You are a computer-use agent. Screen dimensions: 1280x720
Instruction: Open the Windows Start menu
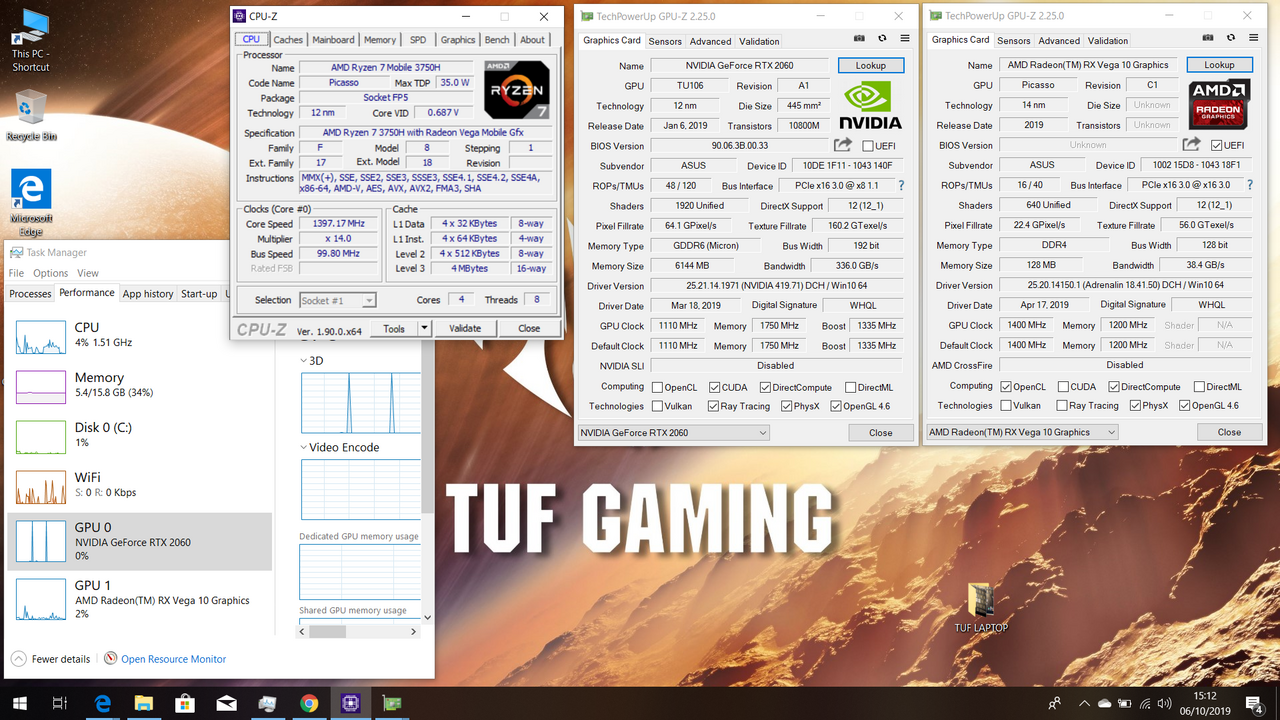pos(19,703)
